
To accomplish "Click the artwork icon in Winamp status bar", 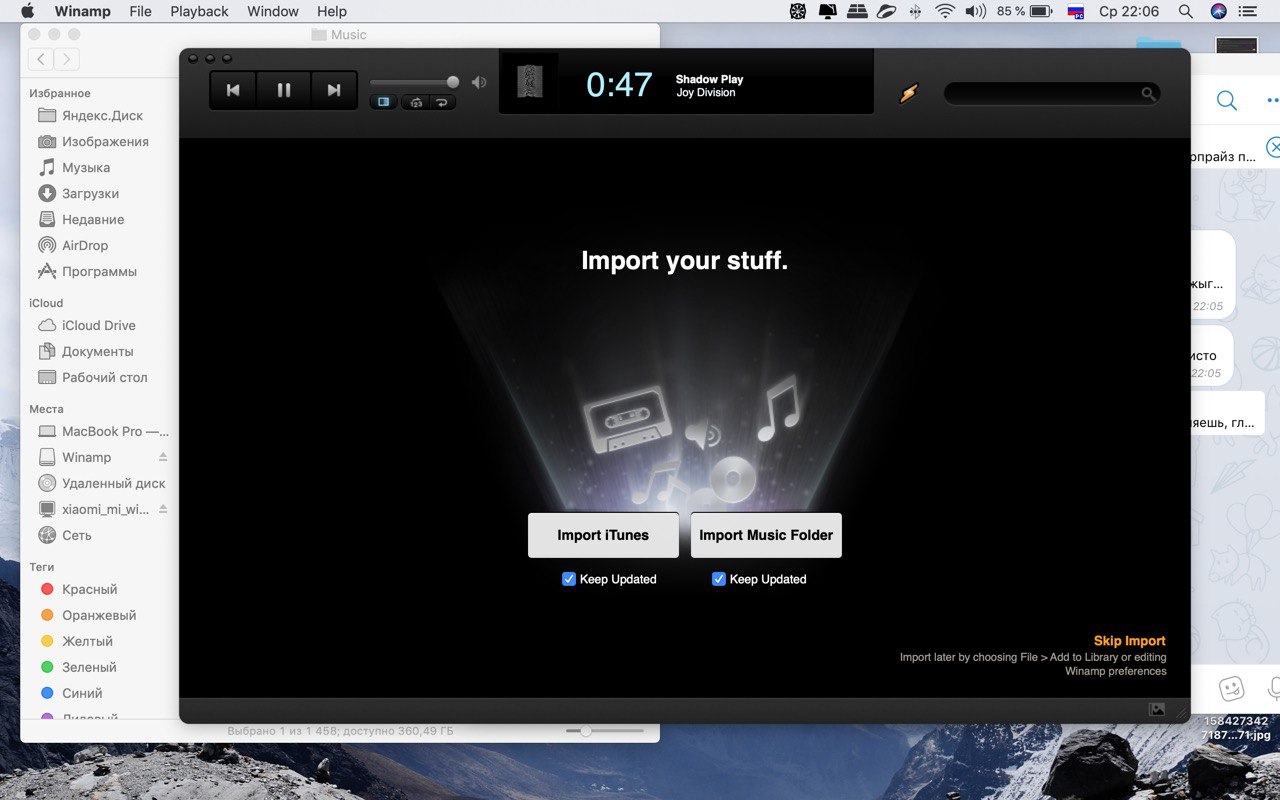I will point(1157,710).
